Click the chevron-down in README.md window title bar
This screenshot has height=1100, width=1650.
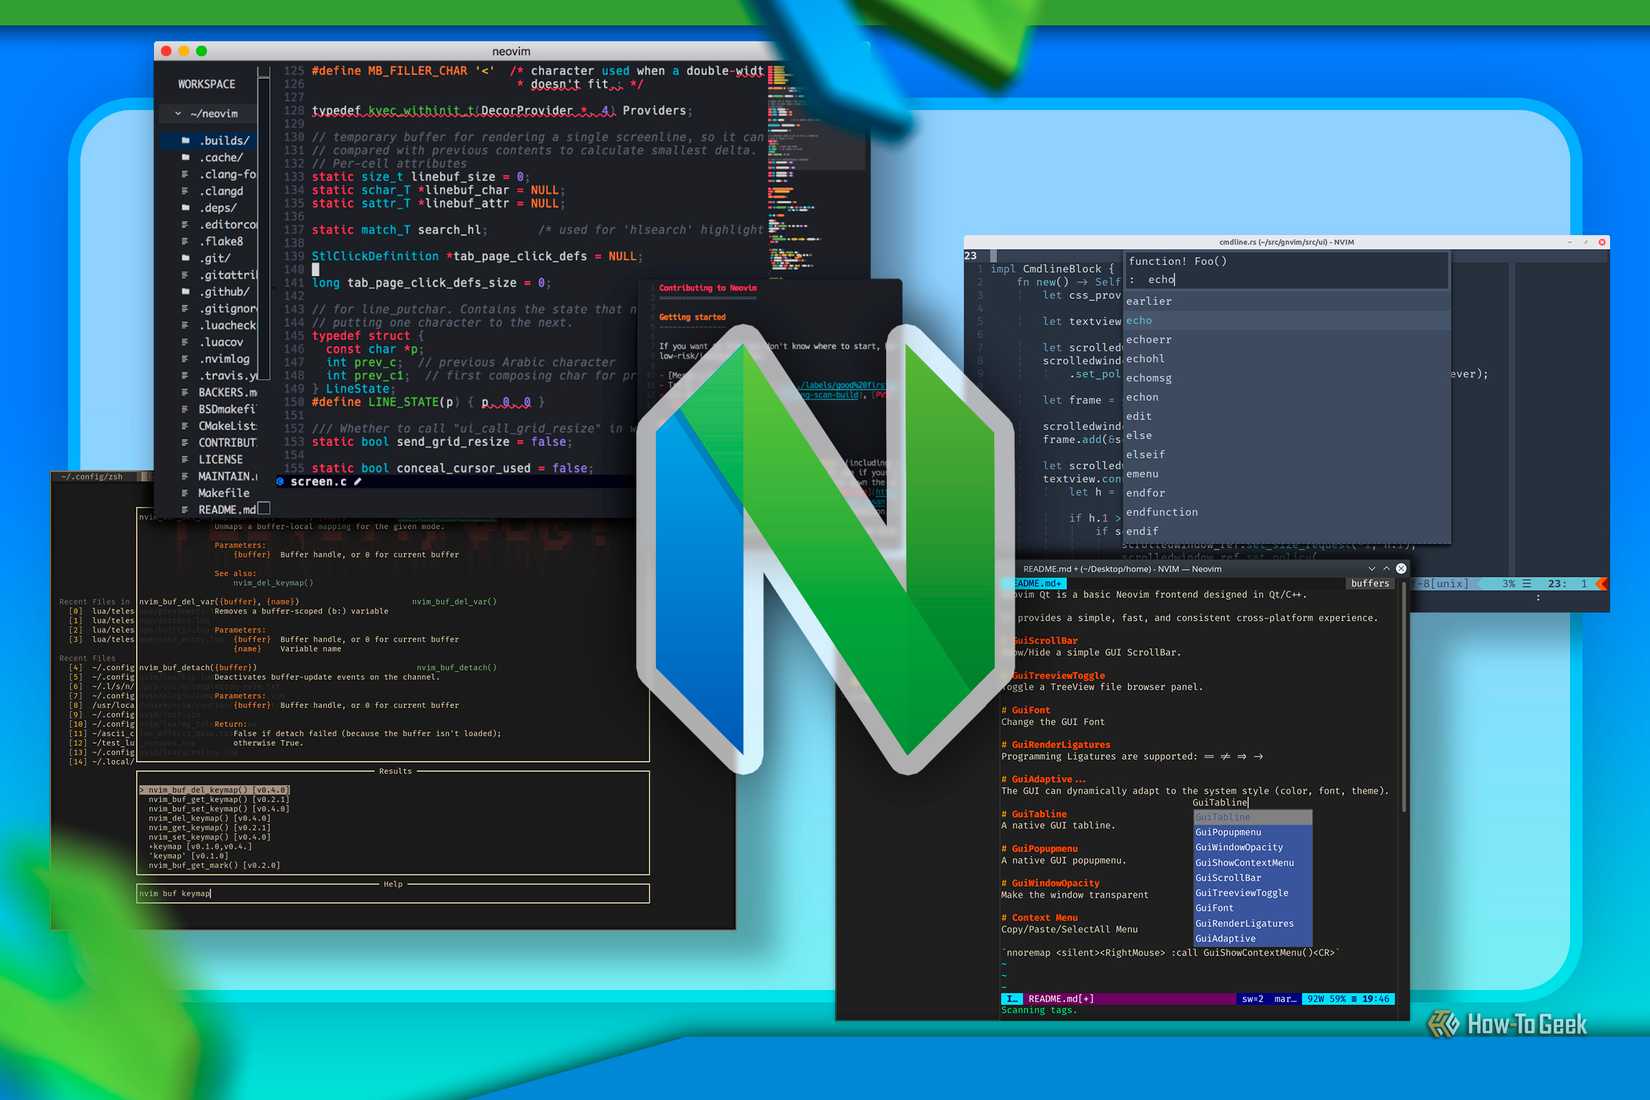pyautogui.click(x=1371, y=569)
